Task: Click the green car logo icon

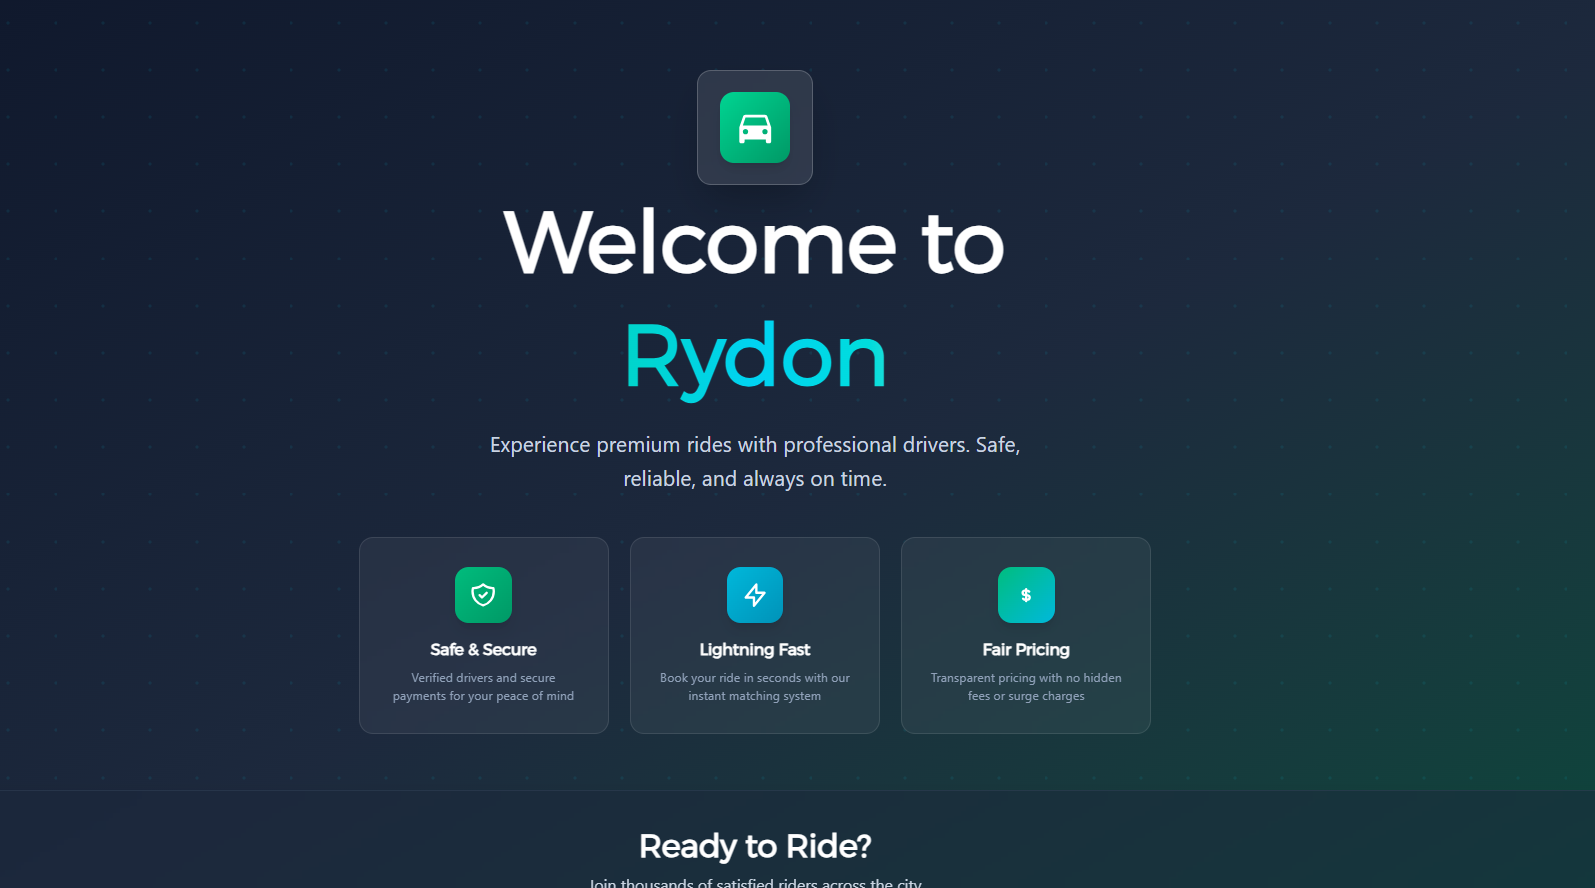Action: [x=754, y=128]
